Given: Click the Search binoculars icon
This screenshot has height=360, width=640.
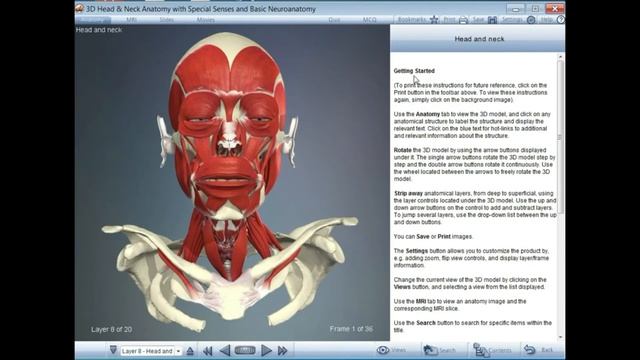Looking at the screenshot, I should [x=431, y=350].
